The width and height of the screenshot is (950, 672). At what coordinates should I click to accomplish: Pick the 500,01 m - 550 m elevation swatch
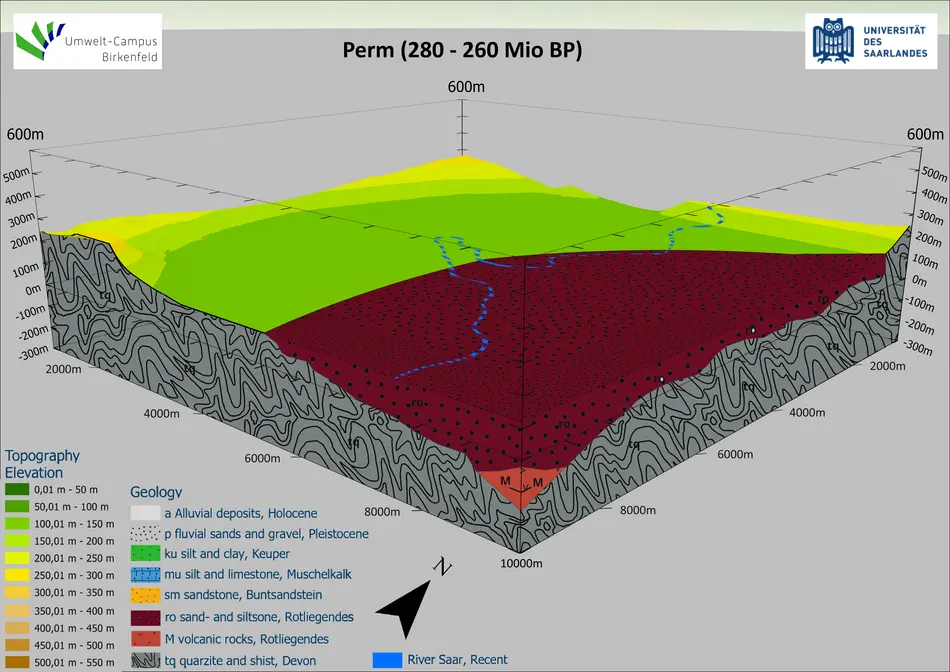(18, 664)
